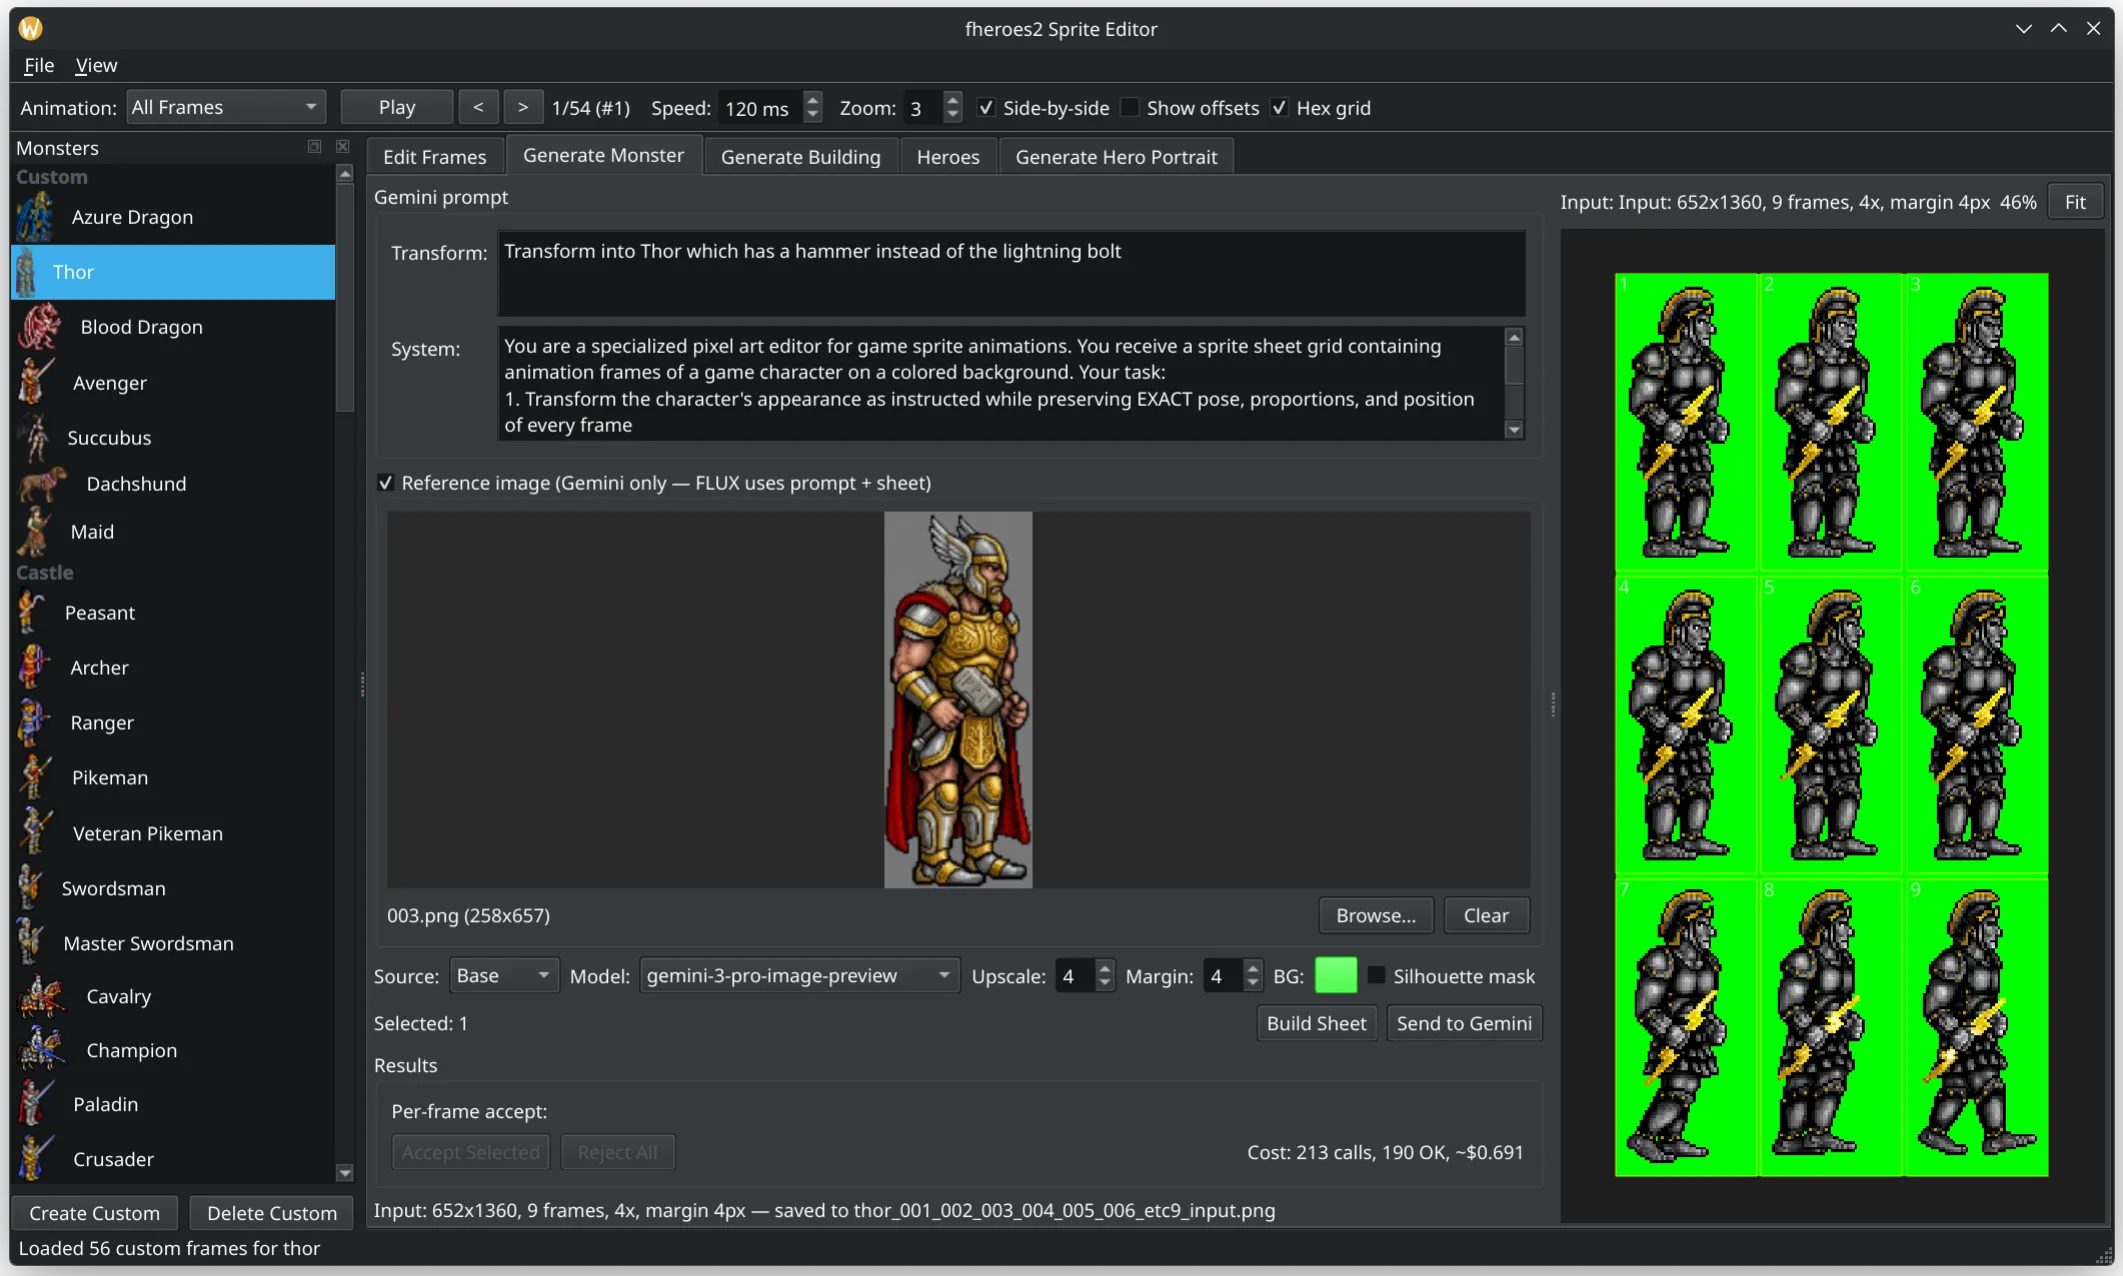Screen dimensions: 2123x1276
Task: Click the Create Custom button
Action: (94, 1213)
